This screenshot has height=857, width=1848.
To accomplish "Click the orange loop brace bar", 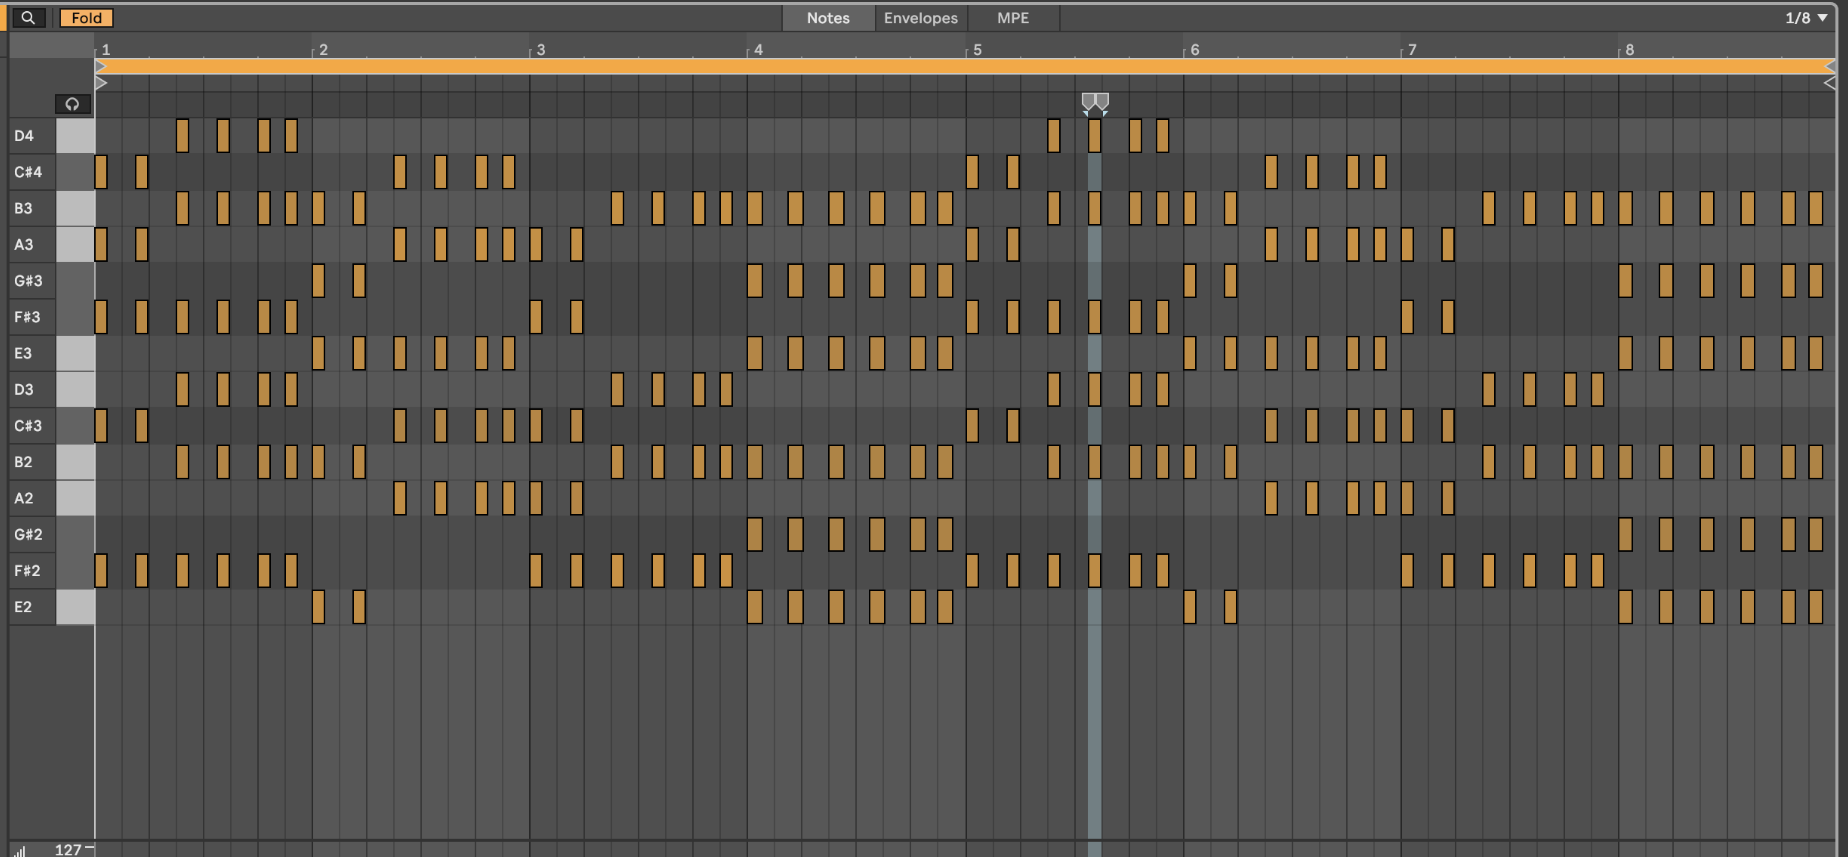I will [x=965, y=66].
